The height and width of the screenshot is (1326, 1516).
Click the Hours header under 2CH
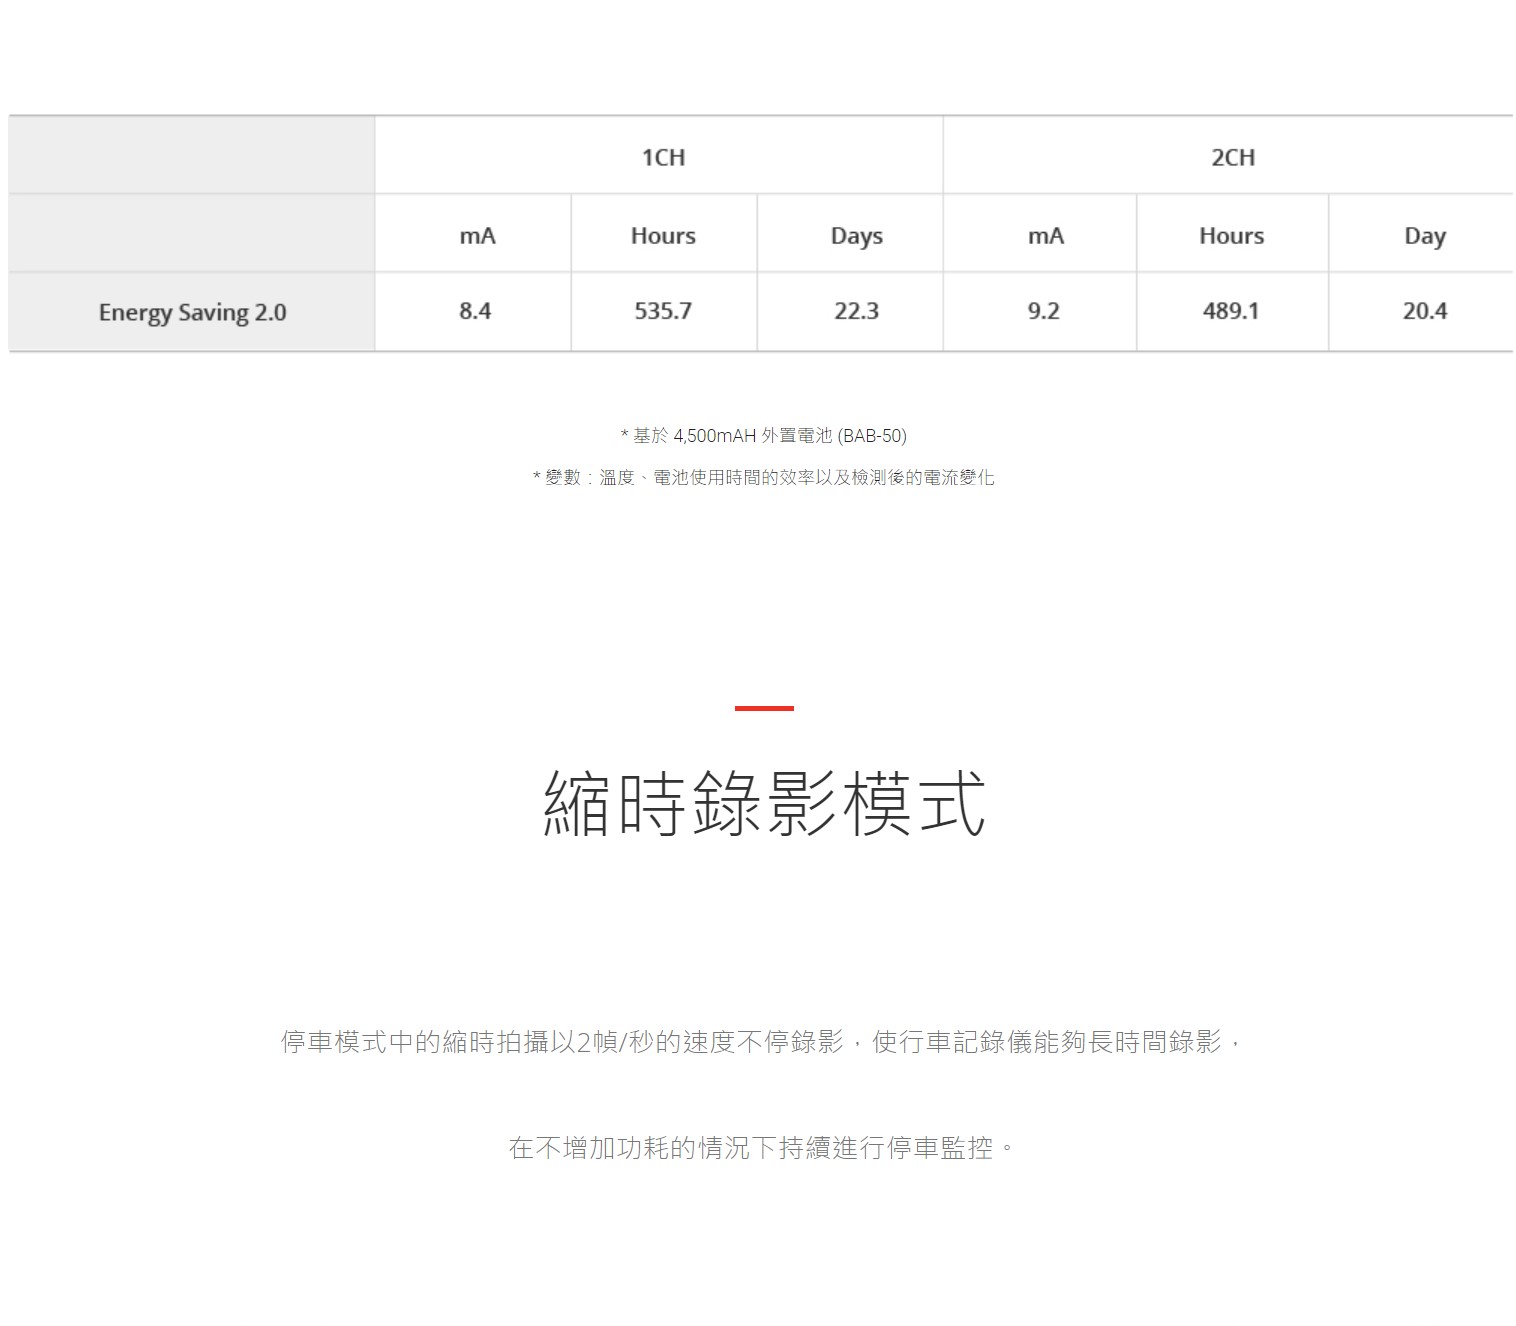[x=1231, y=236]
